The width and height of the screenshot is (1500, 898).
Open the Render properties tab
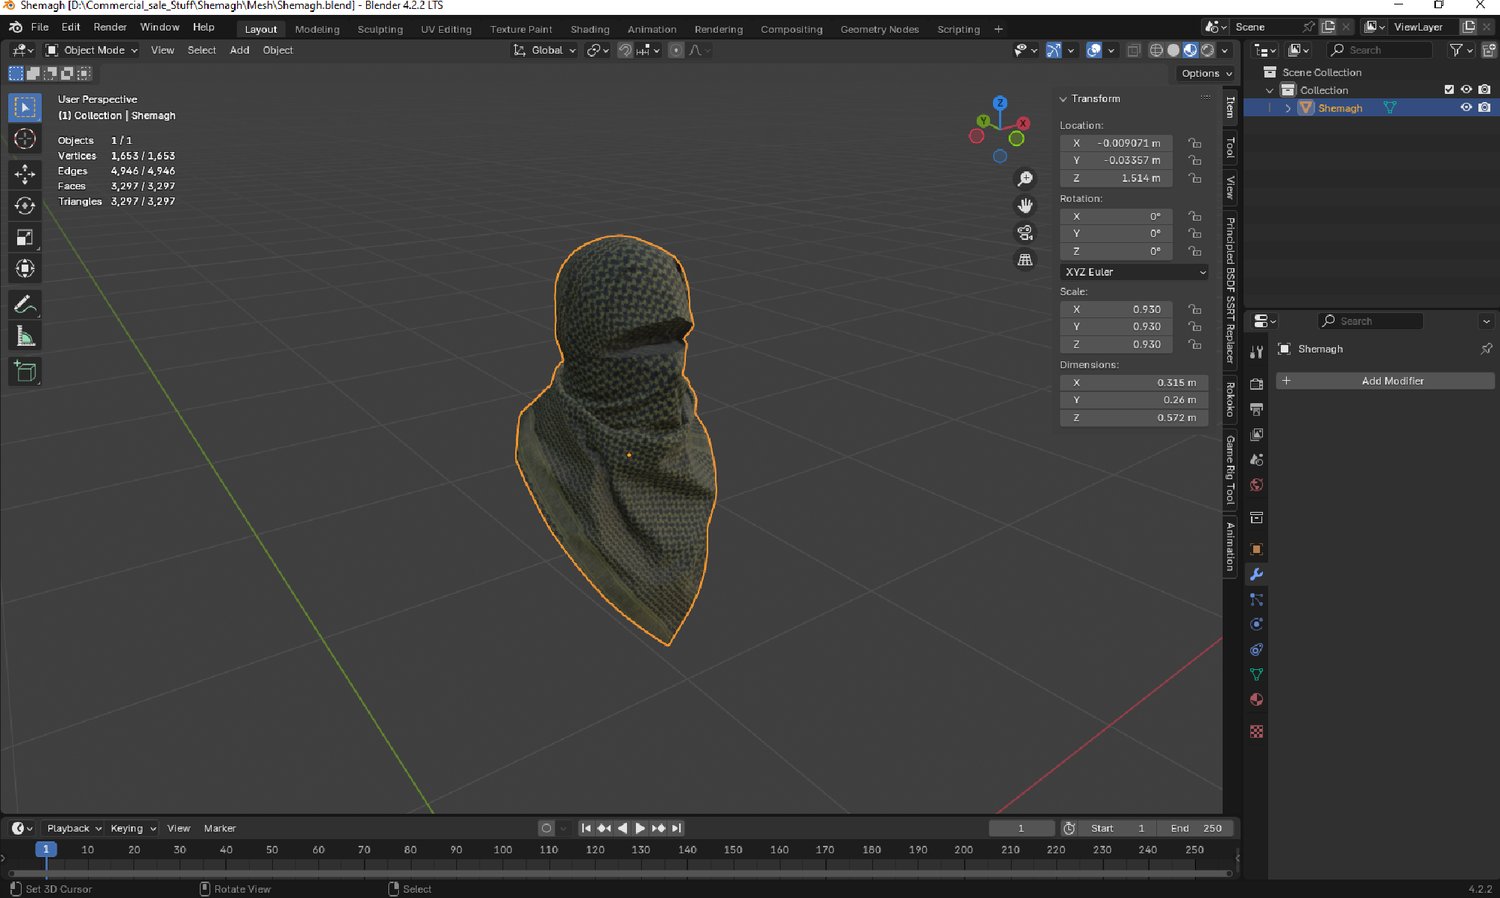[x=1257, y=384]
